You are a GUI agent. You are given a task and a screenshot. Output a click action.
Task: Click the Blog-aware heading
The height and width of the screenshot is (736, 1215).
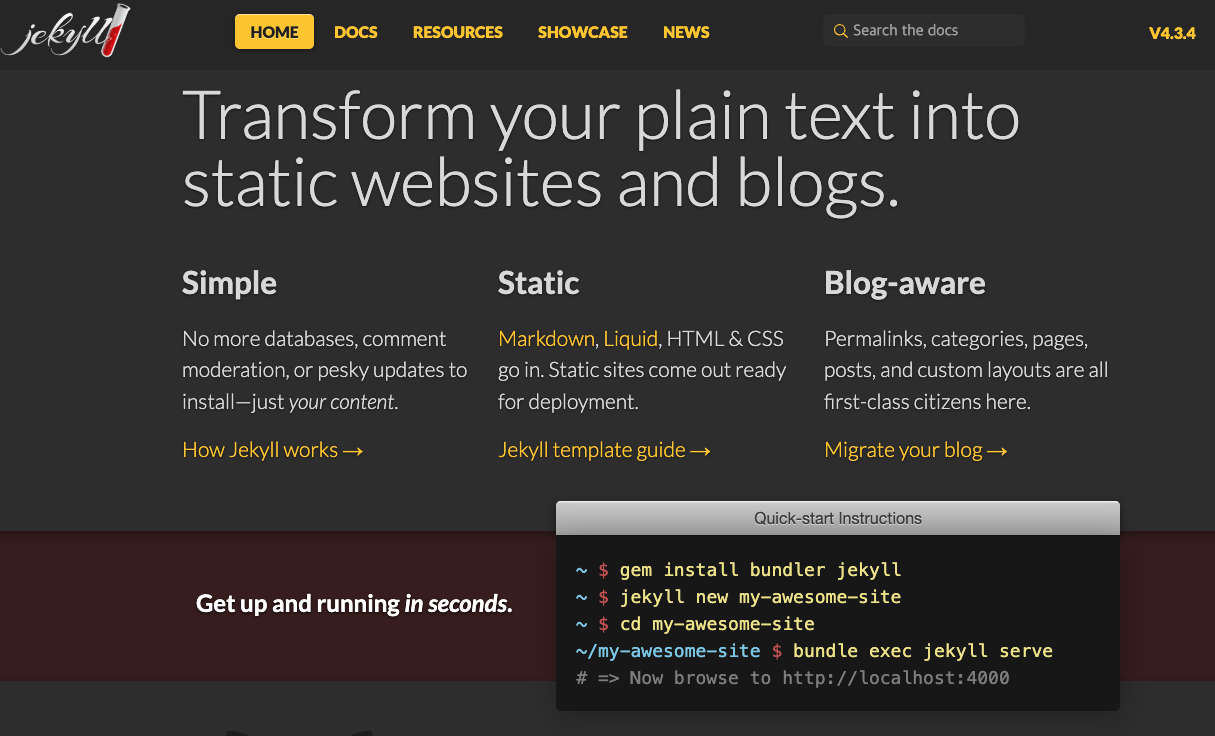click(x=905, y=283)
